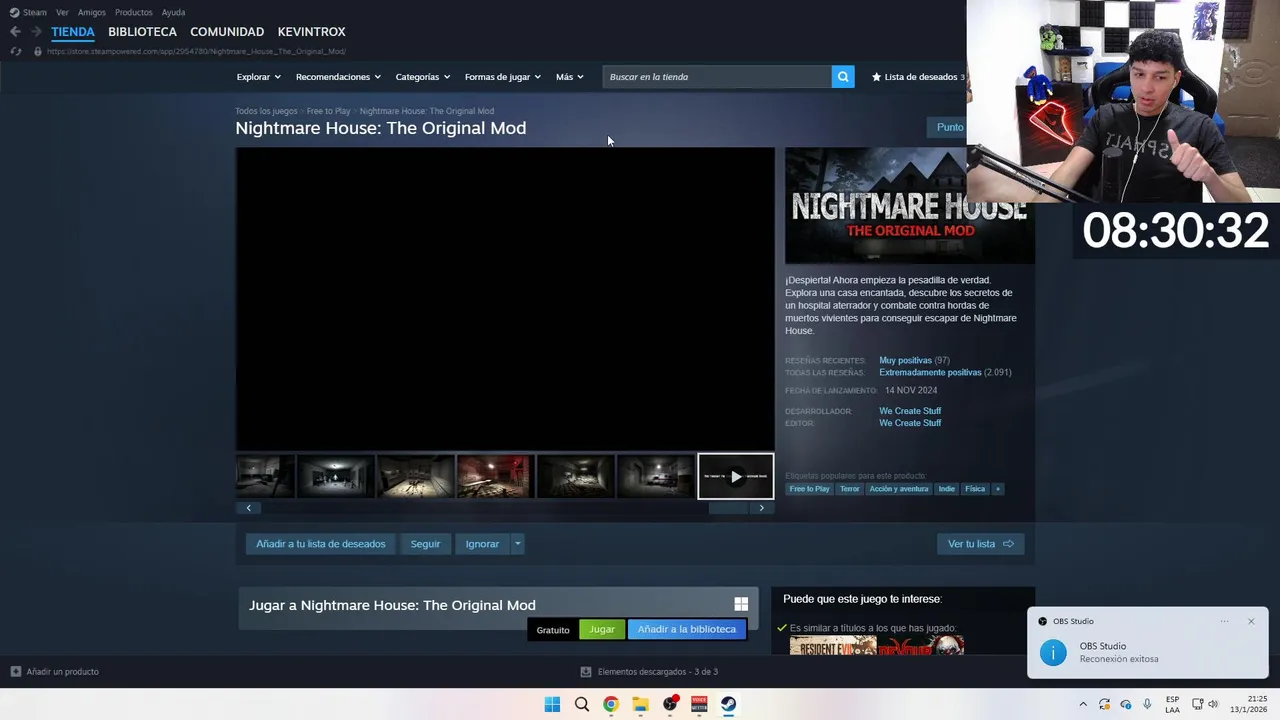Go back with the Steam back arrow
The width and height of the screenshot is (1280, 720).
tap(15, 32)
